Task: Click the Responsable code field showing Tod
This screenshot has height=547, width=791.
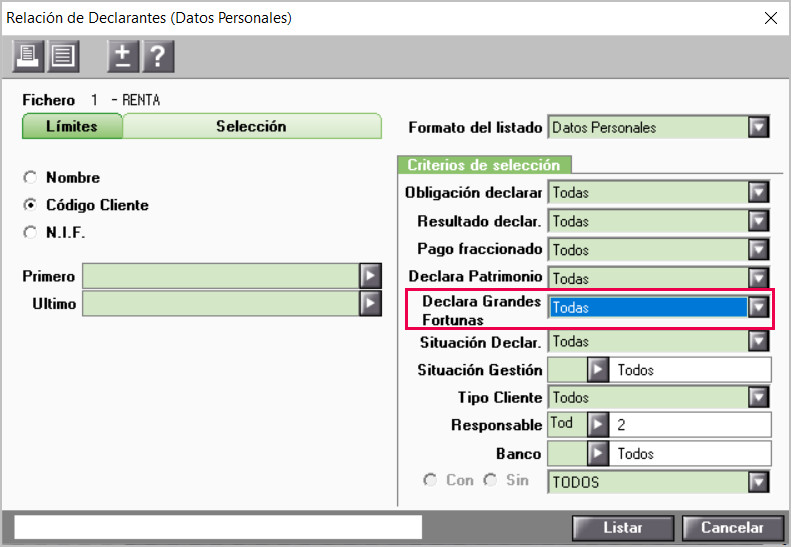Action: (x=568, y=424)
